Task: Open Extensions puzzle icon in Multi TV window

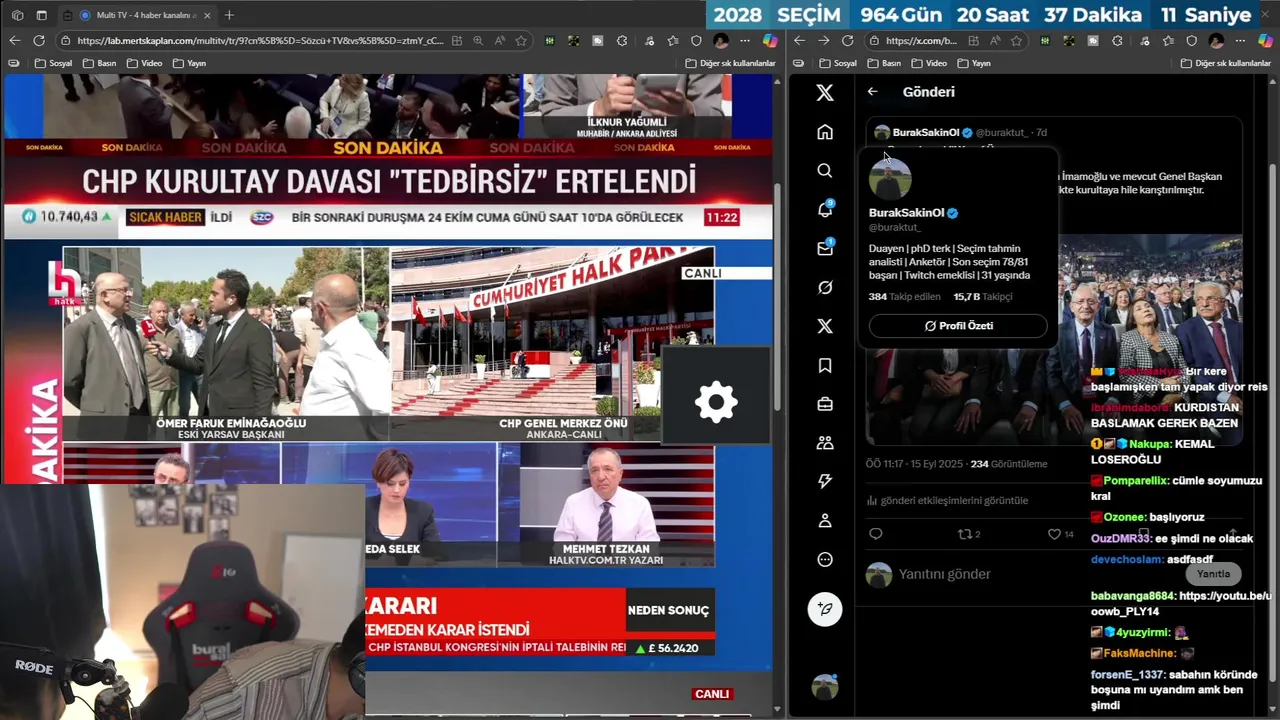Action: click(622, 41)
